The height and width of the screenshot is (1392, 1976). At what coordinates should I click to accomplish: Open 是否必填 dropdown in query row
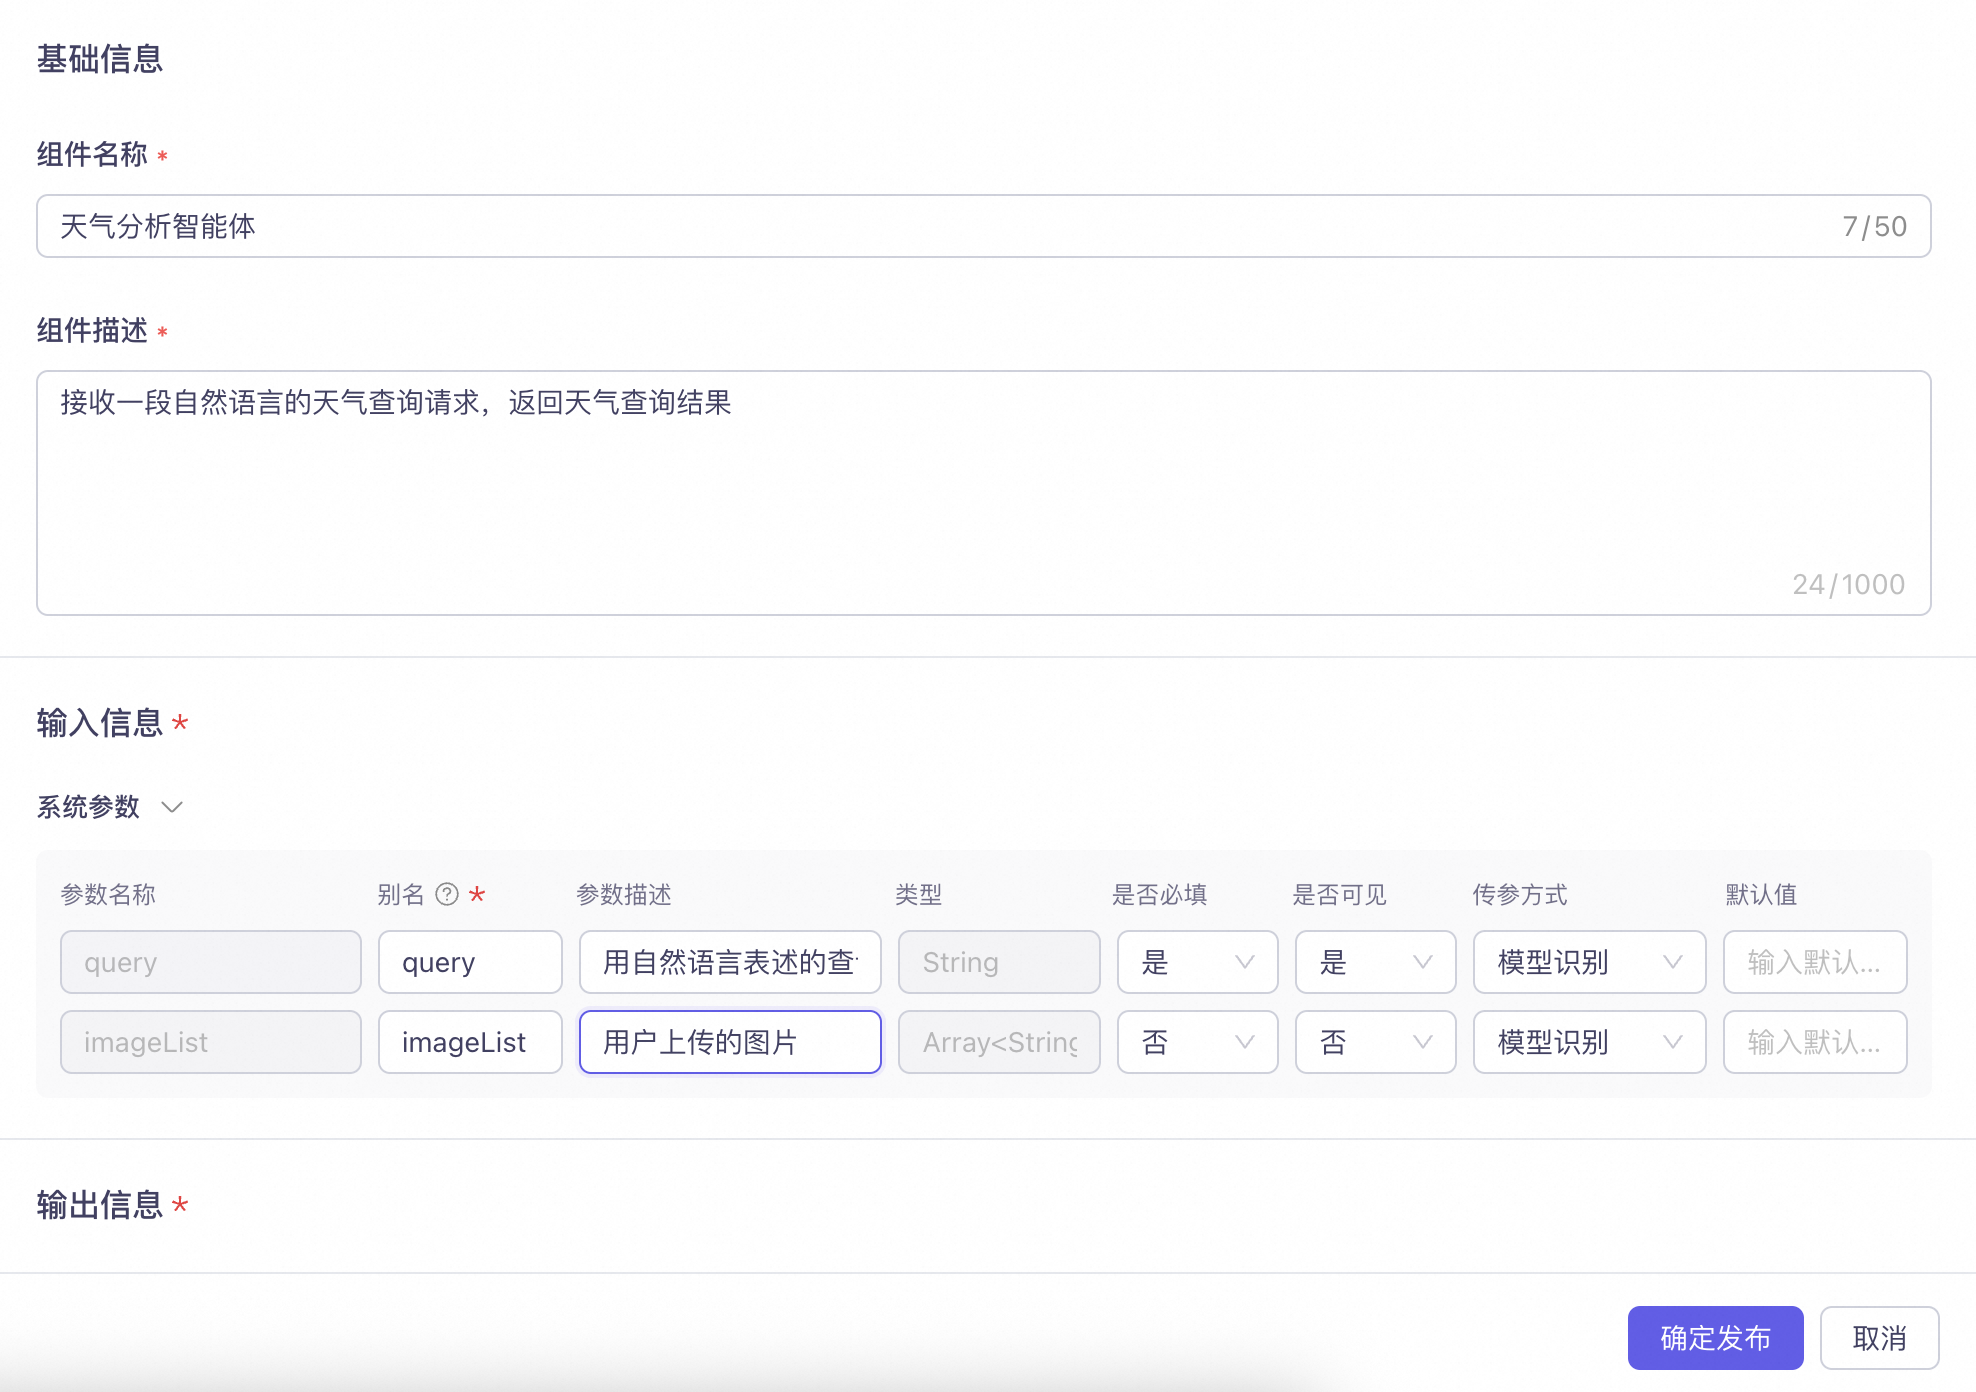[1197, 962]
